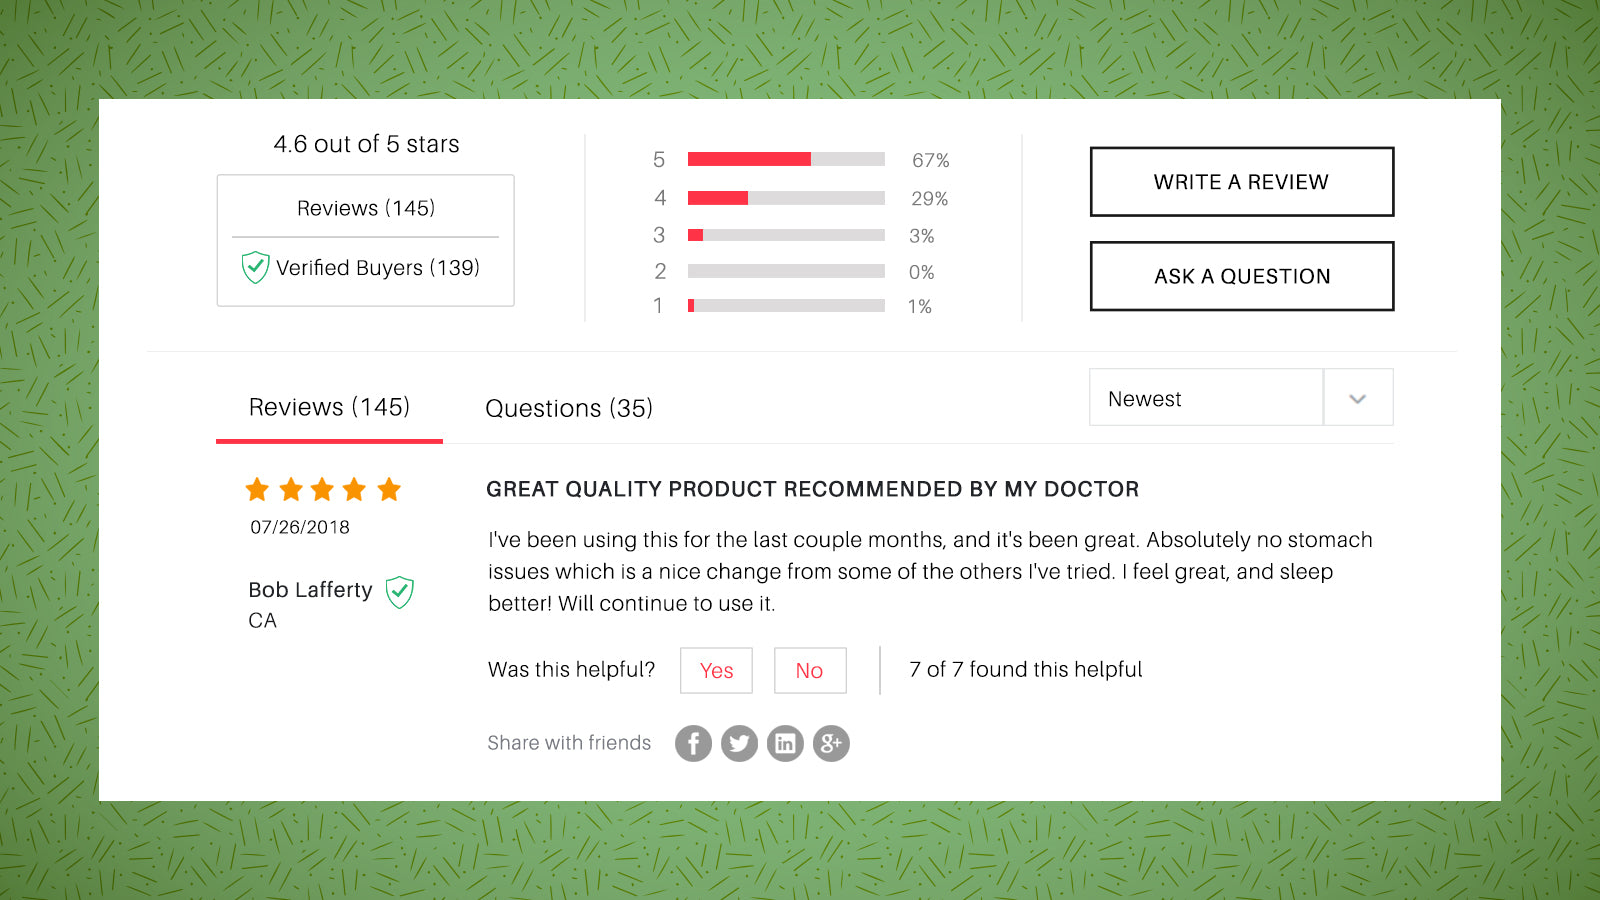Click the sort selector chevron arrow

[1358, 397]
